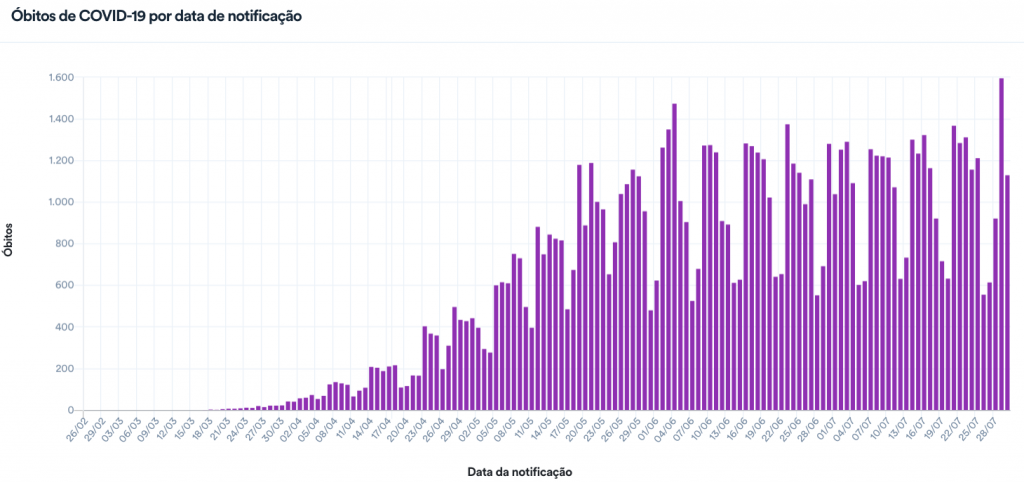Viewport: 1024px width, 483px height.
Task: Click the '17/05' x-axis date label
Action: [561, 430]
